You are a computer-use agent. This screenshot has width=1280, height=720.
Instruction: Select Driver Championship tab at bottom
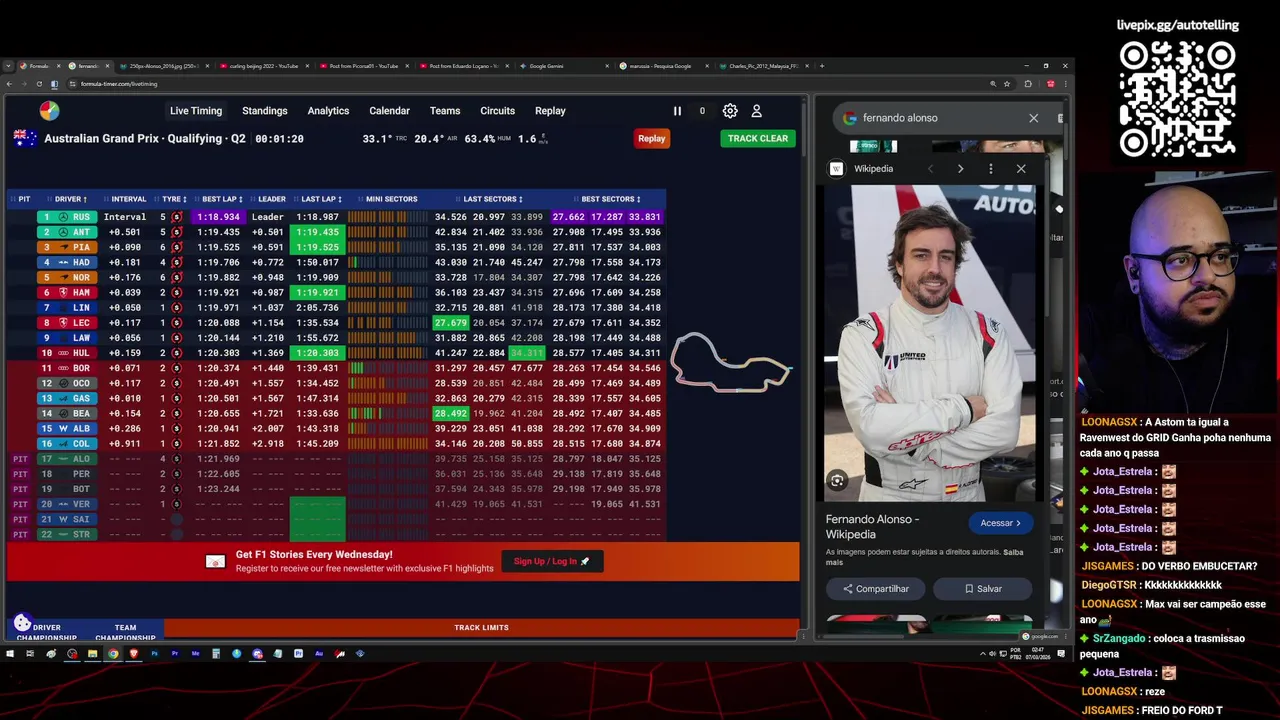point(46,632)
